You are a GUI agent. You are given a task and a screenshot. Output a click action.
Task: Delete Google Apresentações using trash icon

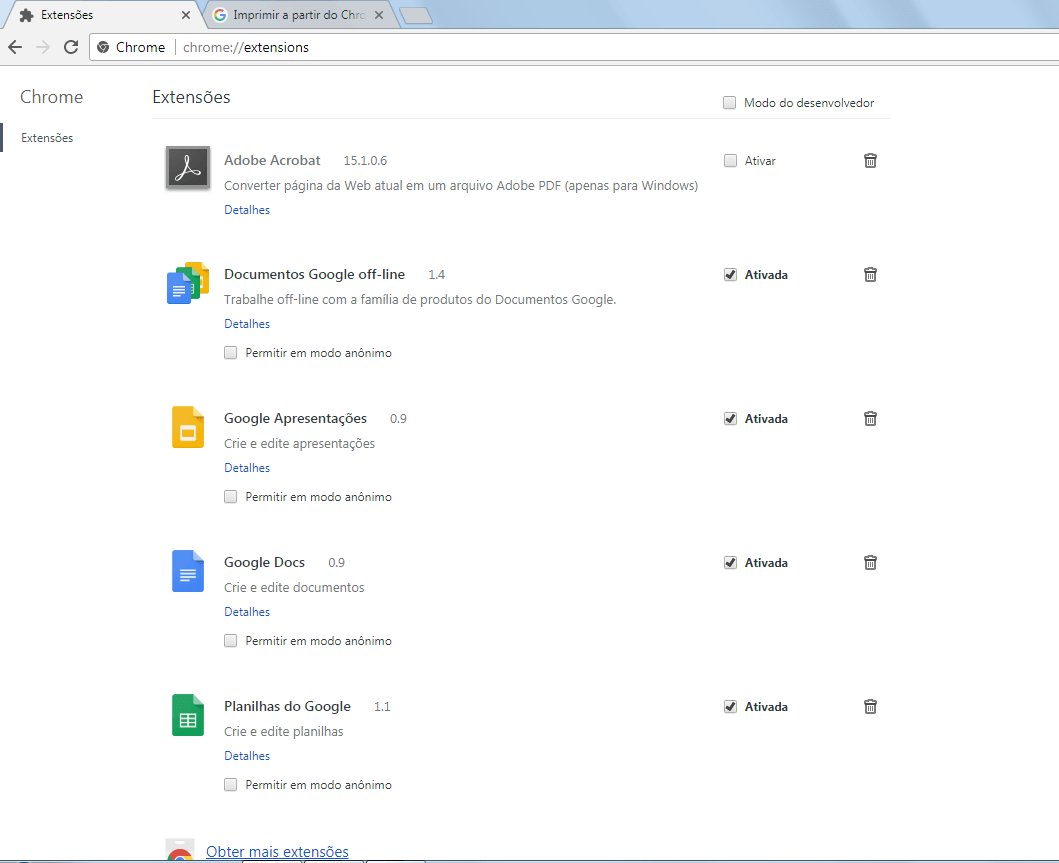[870, 419]
